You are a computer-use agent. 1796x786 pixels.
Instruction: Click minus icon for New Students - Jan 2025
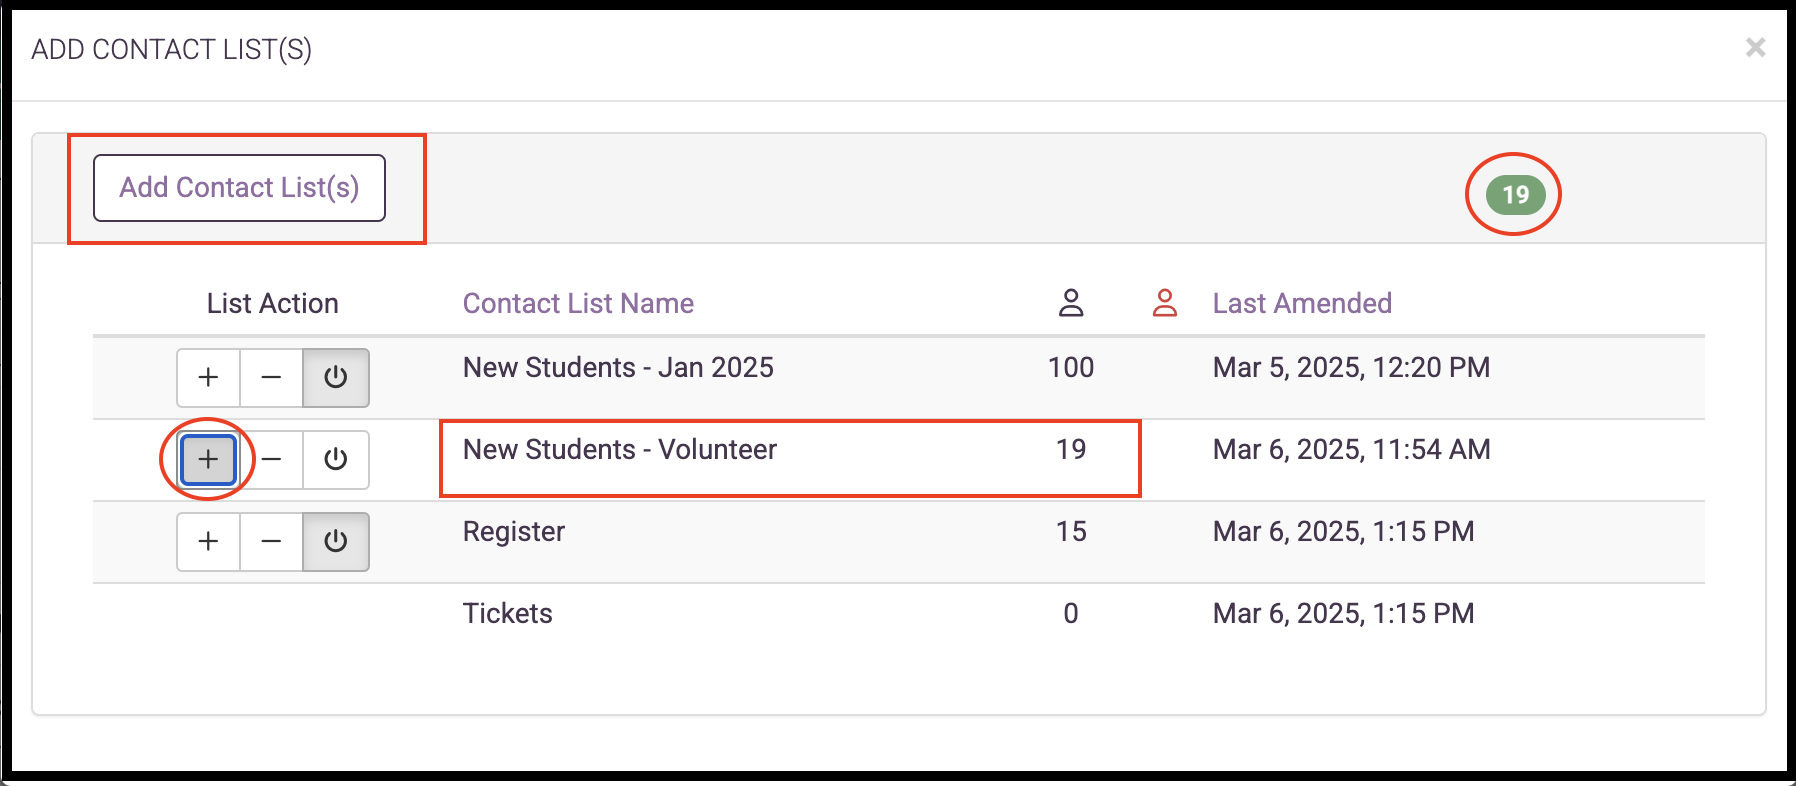271,378
